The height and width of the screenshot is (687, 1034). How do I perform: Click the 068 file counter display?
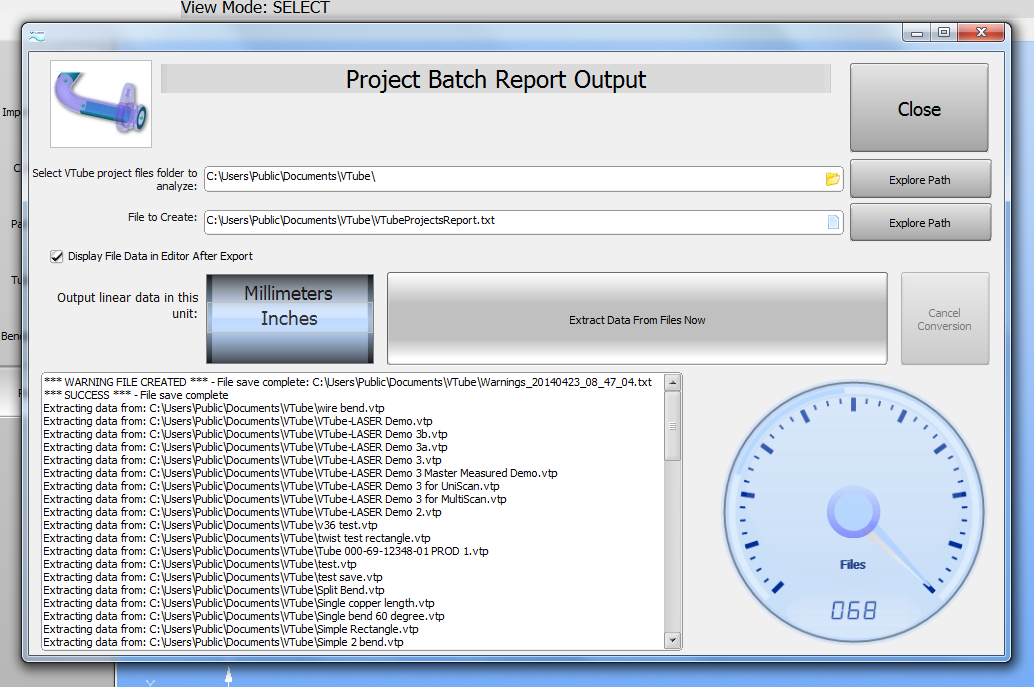coord(853,610)
